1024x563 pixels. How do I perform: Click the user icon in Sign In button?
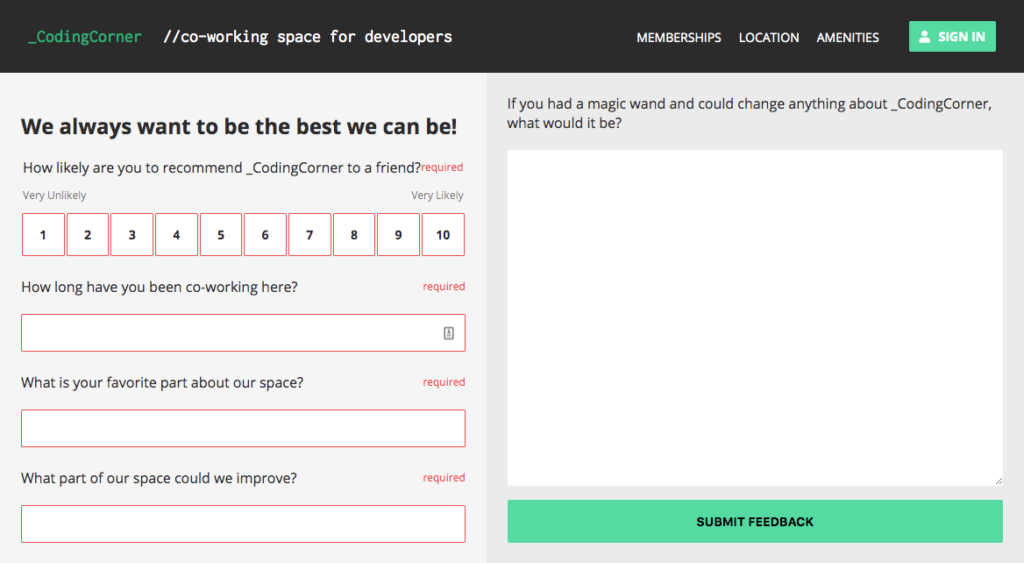pos(924,37)
